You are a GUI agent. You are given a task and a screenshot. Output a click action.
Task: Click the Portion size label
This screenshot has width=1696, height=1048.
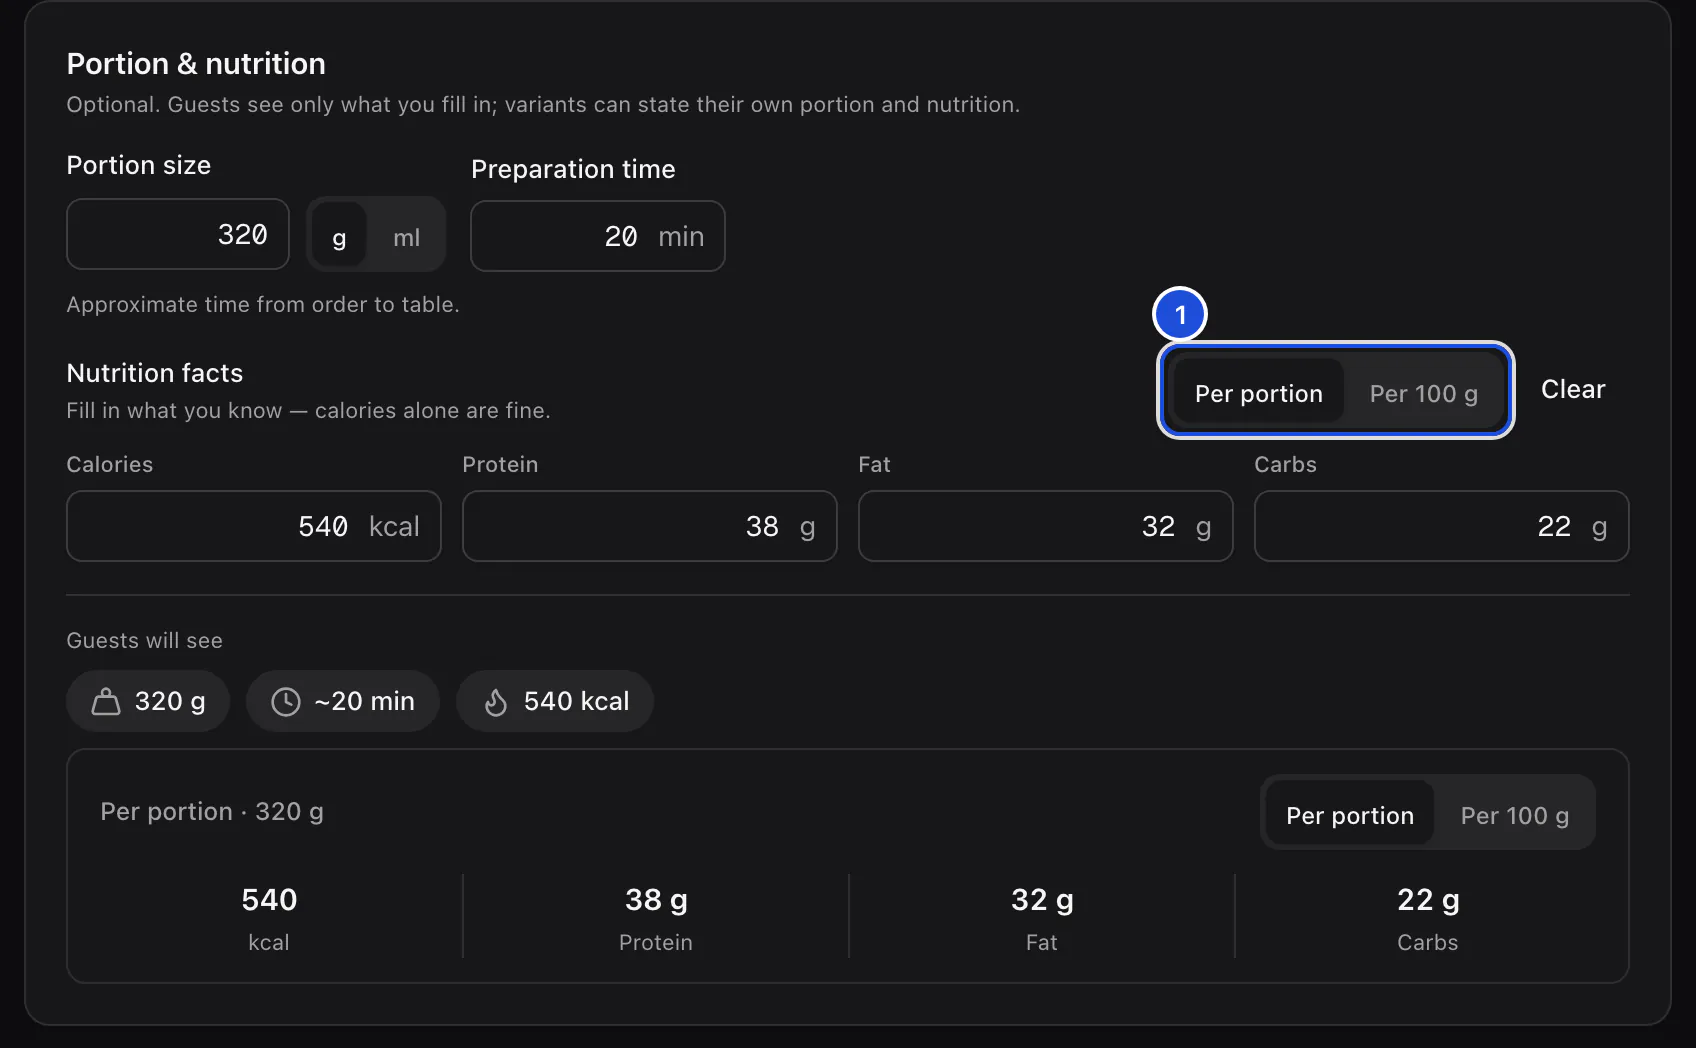pos(139,165)
